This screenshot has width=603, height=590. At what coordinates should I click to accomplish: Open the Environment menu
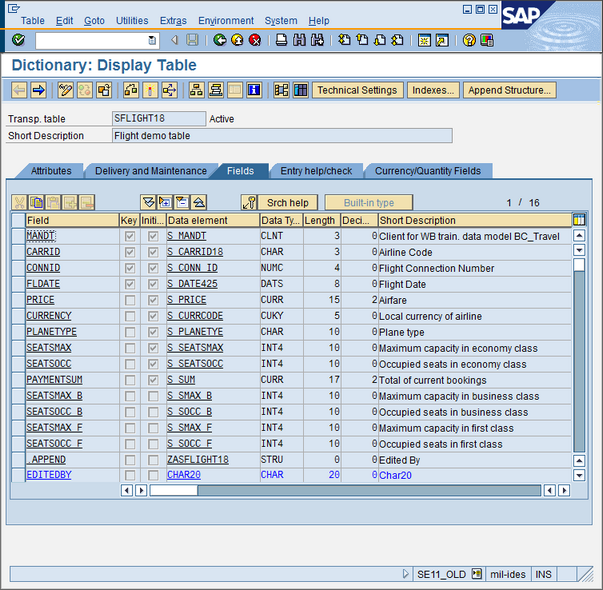(226, 21)
